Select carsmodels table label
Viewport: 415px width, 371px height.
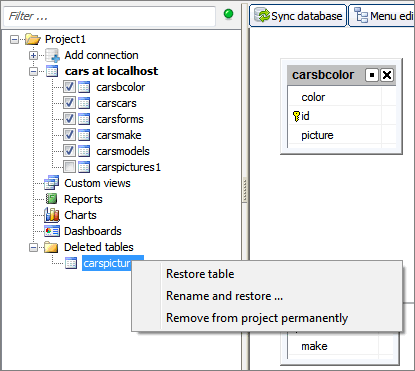pyautogui.click(x=123, y=151)
